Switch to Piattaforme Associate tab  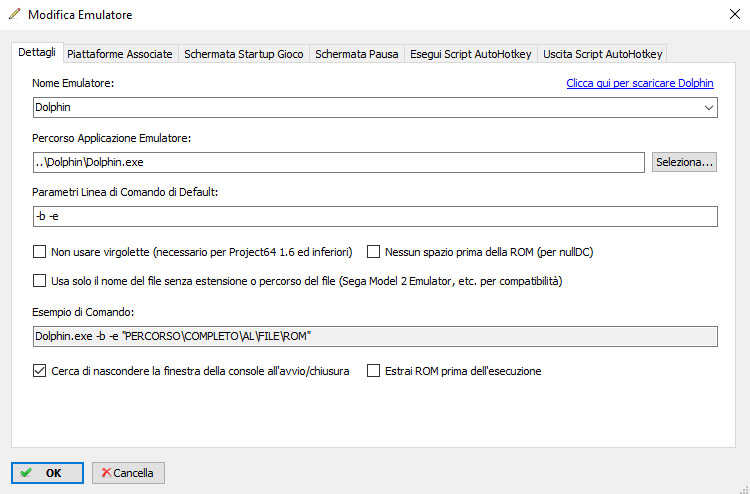click(x=120, y=54)
